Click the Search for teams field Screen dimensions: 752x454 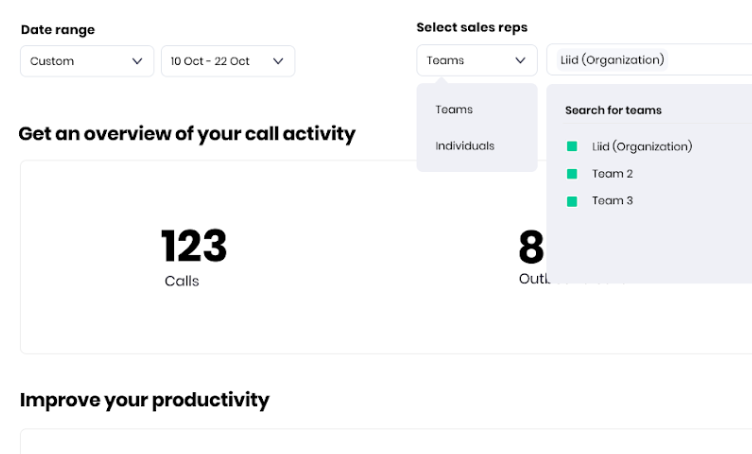click(x=613, y=110)
